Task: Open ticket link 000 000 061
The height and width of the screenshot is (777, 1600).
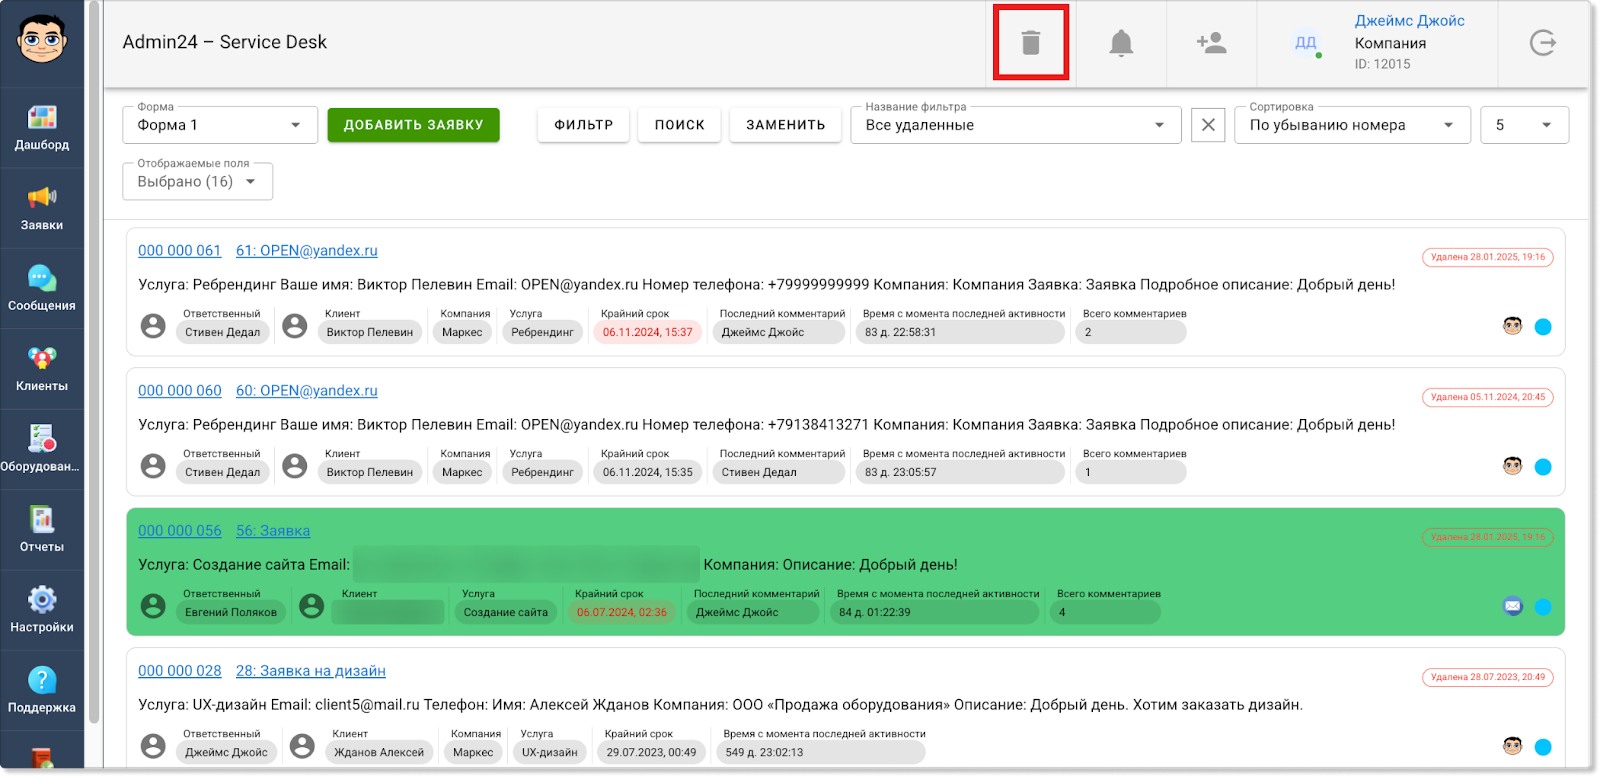Action: (179, 251)
